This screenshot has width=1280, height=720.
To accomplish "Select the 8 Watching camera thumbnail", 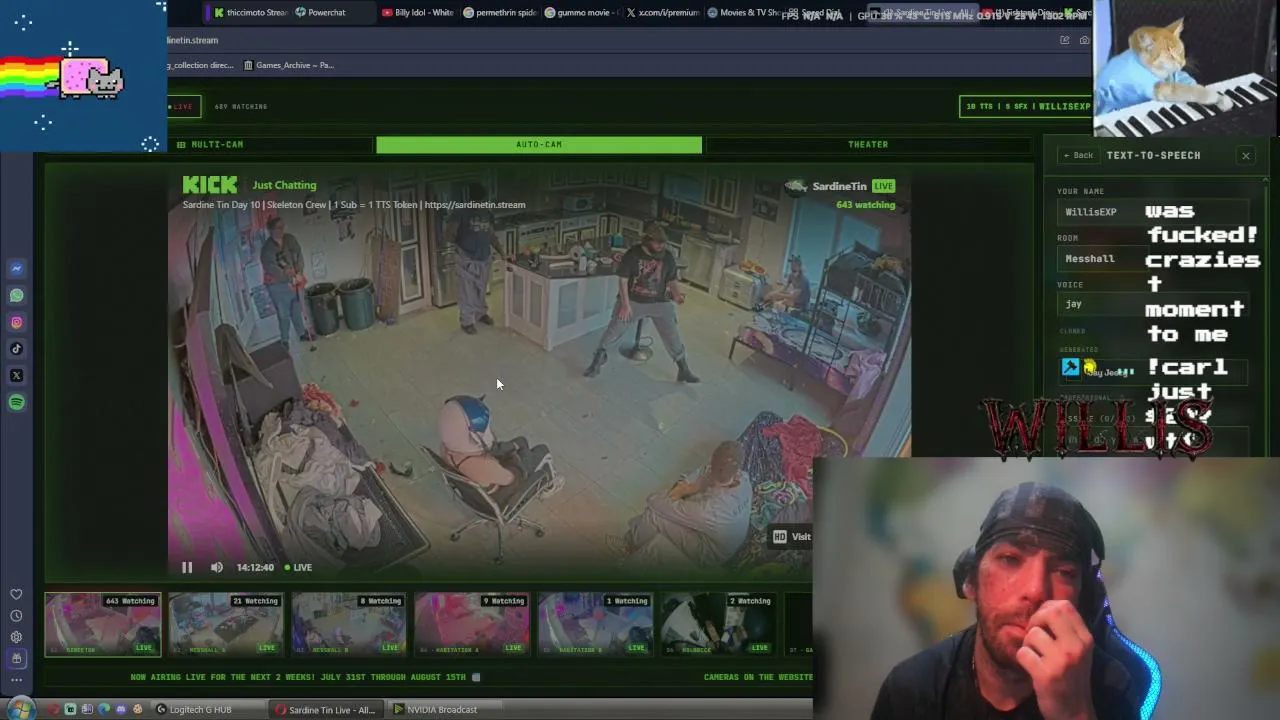I will pos(349,624).
